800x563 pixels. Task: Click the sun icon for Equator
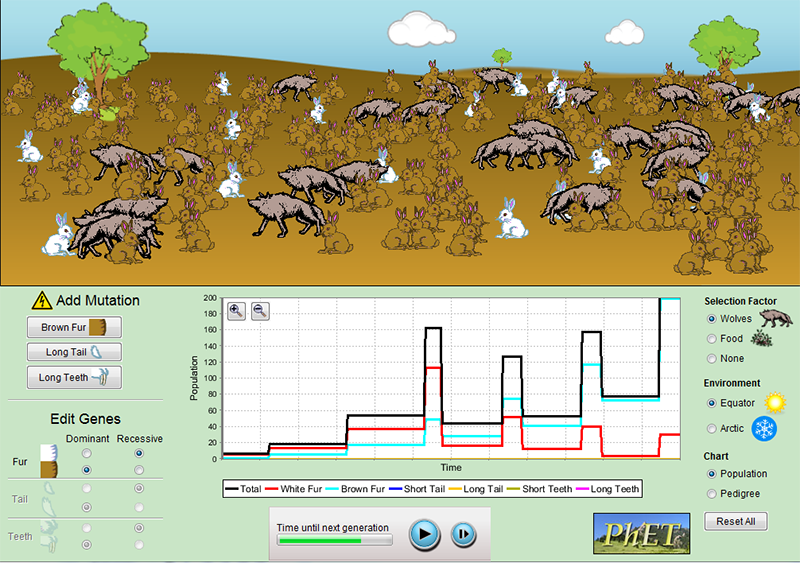pyautogui.click(x=774, y=403)
